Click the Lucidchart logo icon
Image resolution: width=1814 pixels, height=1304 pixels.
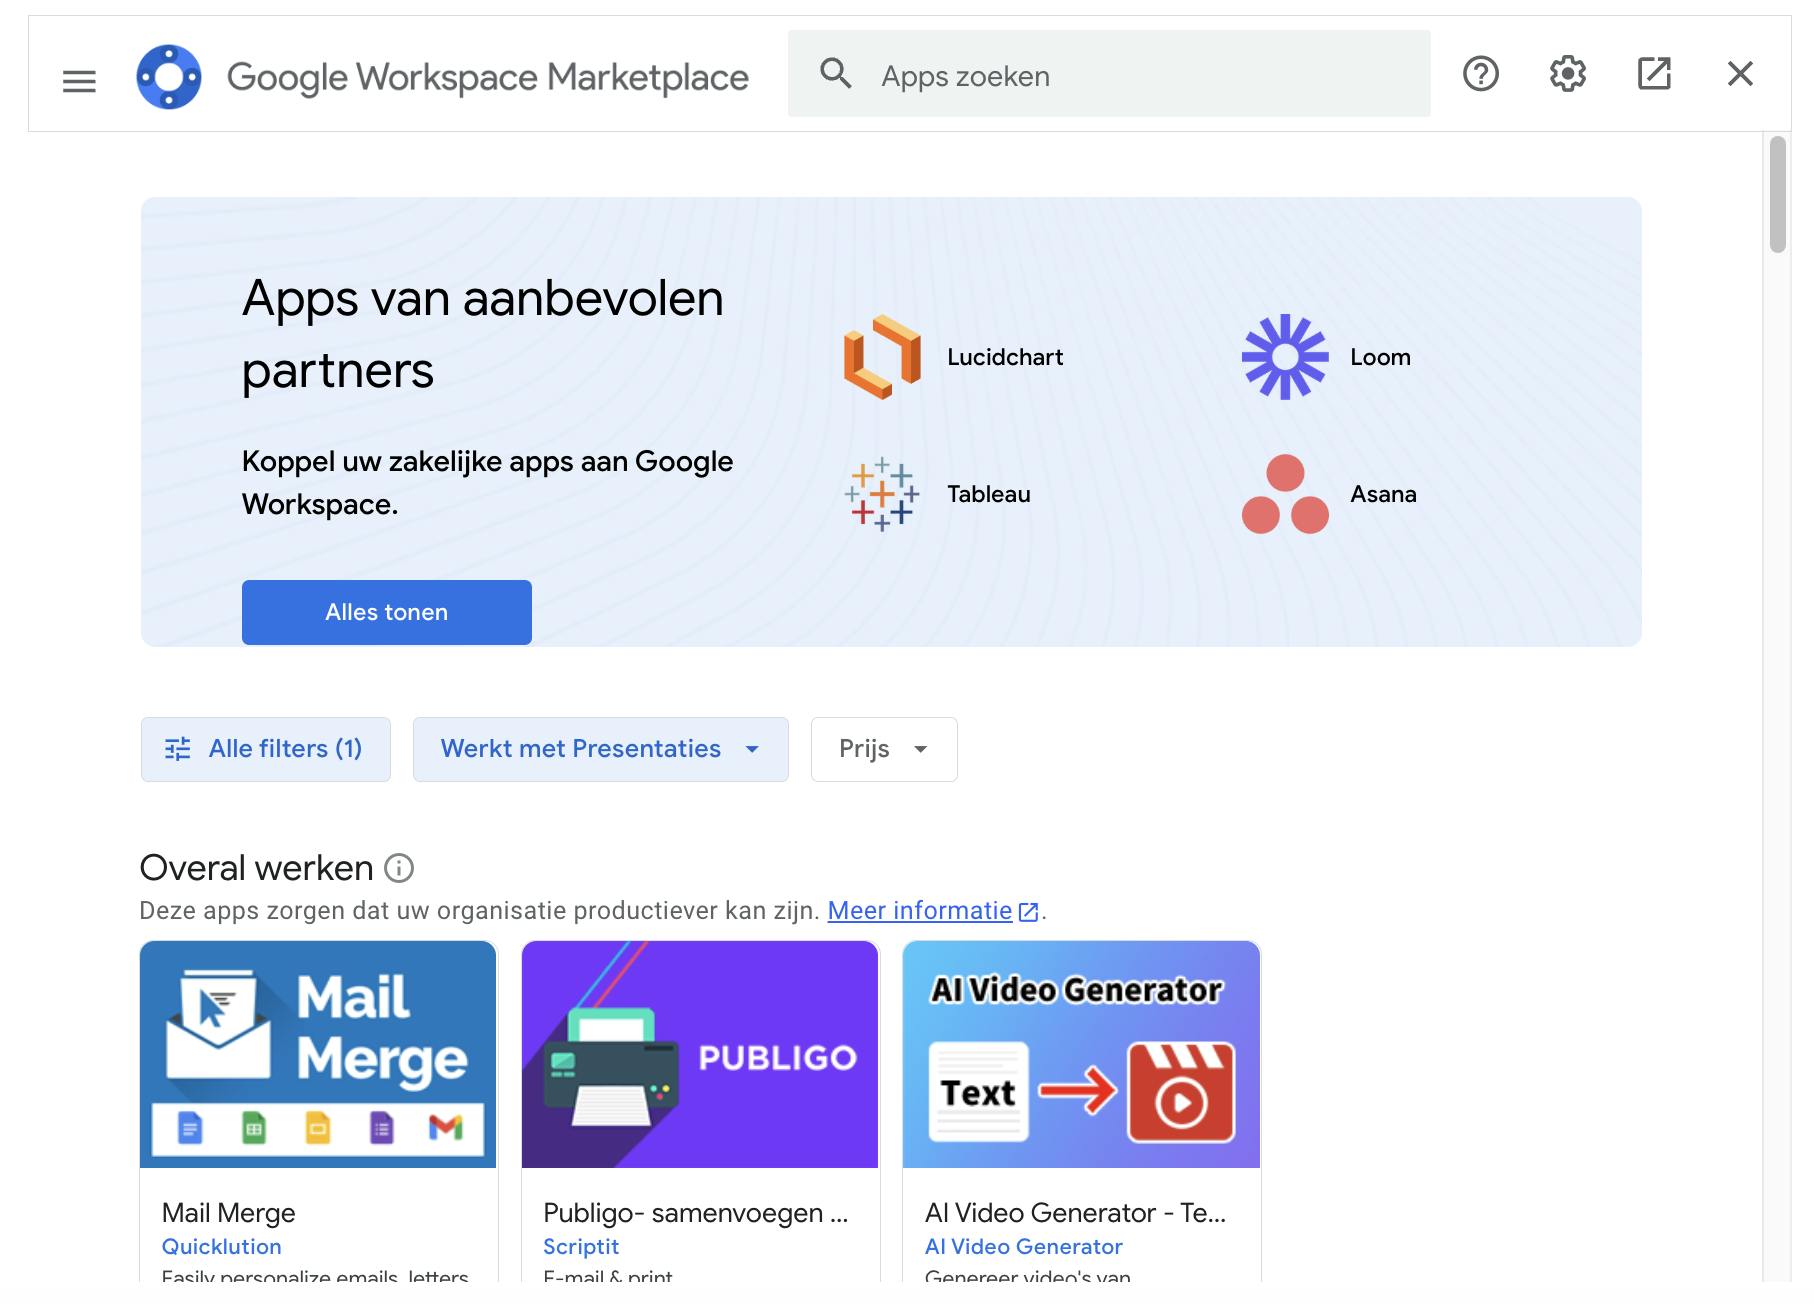click(882, 357)
